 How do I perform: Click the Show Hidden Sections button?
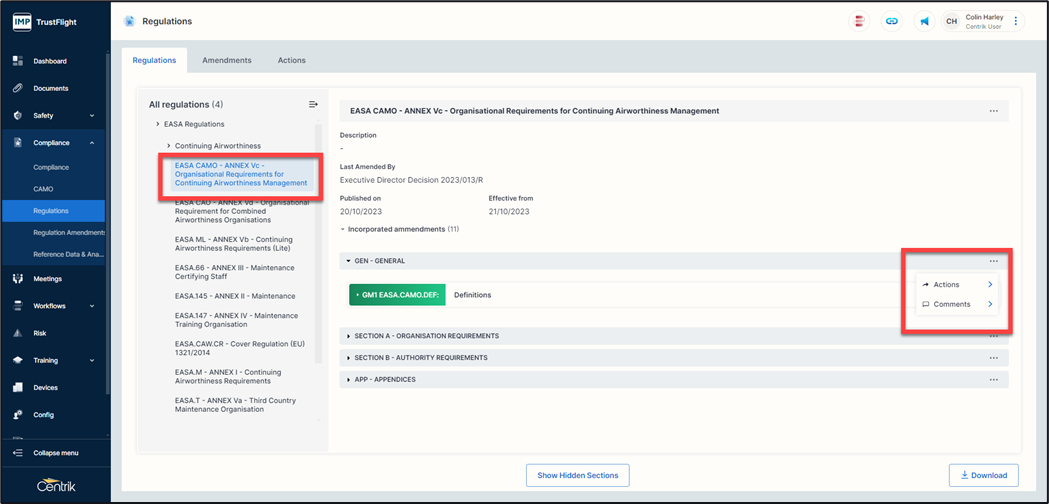pyautogui.click(x=577, y=475)
